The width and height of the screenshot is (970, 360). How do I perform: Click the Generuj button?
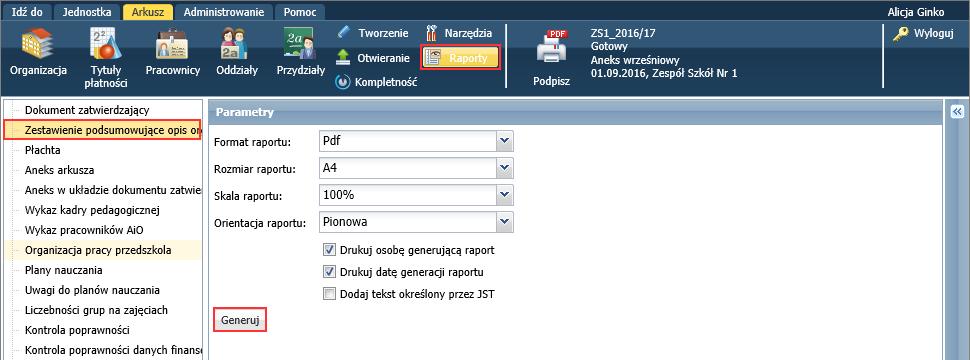(240, 320)
